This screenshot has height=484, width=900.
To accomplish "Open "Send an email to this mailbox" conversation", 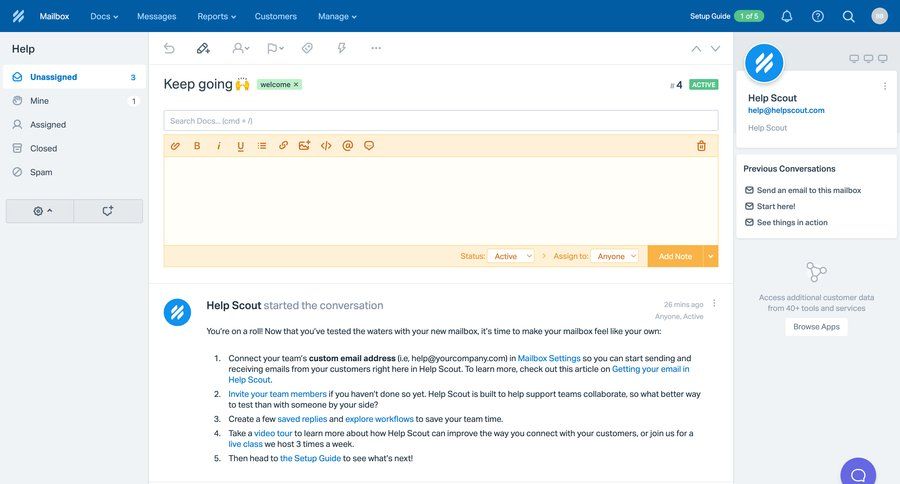I will coord(809,190).
